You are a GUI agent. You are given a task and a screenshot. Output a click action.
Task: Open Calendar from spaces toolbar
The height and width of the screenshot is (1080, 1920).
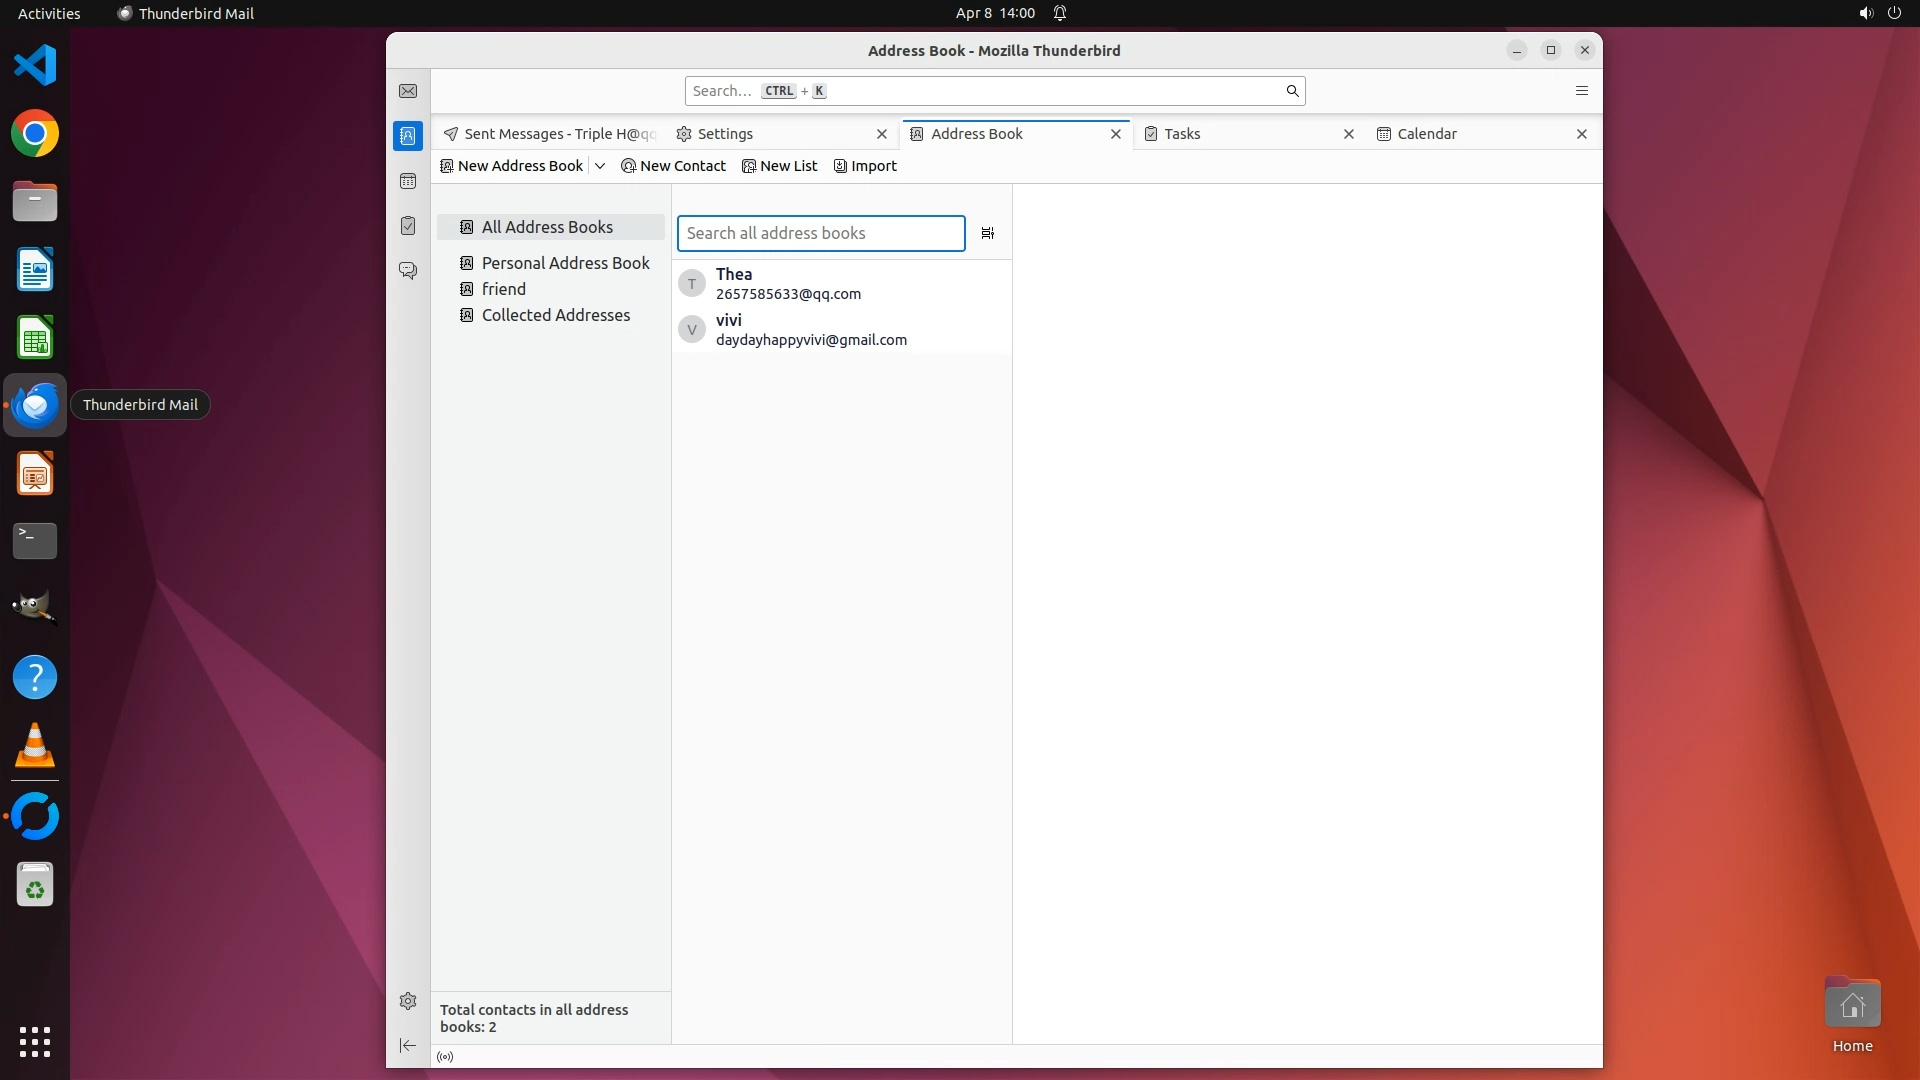(408, 181)
